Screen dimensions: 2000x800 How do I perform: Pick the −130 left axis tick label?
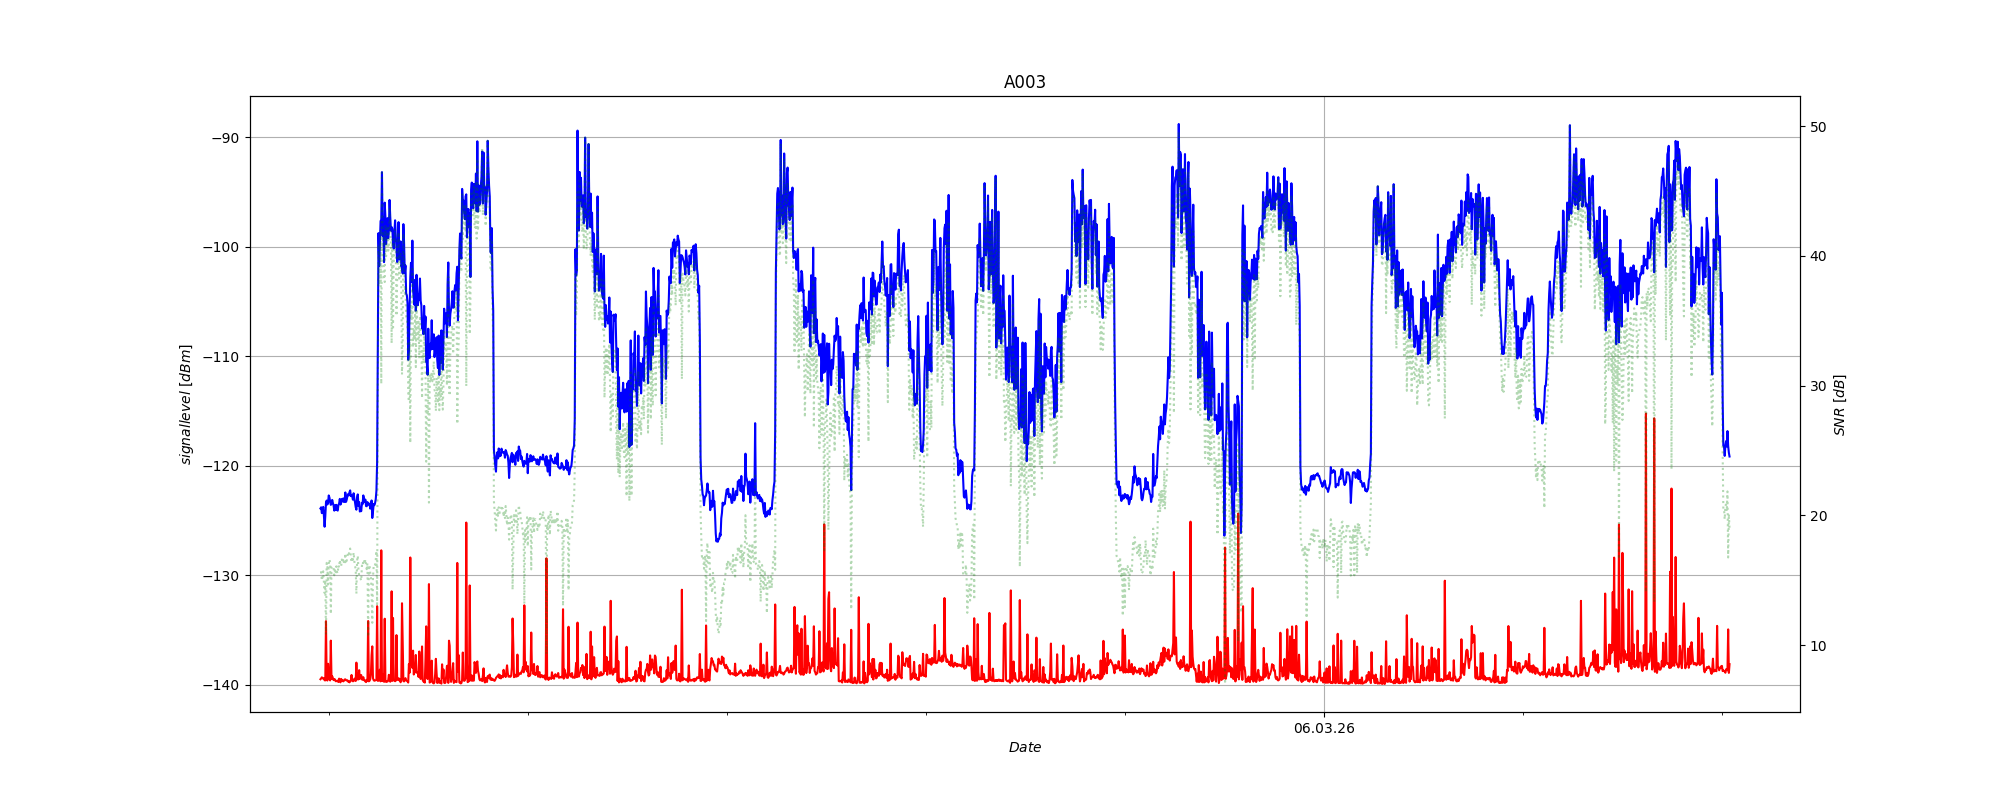221,576
